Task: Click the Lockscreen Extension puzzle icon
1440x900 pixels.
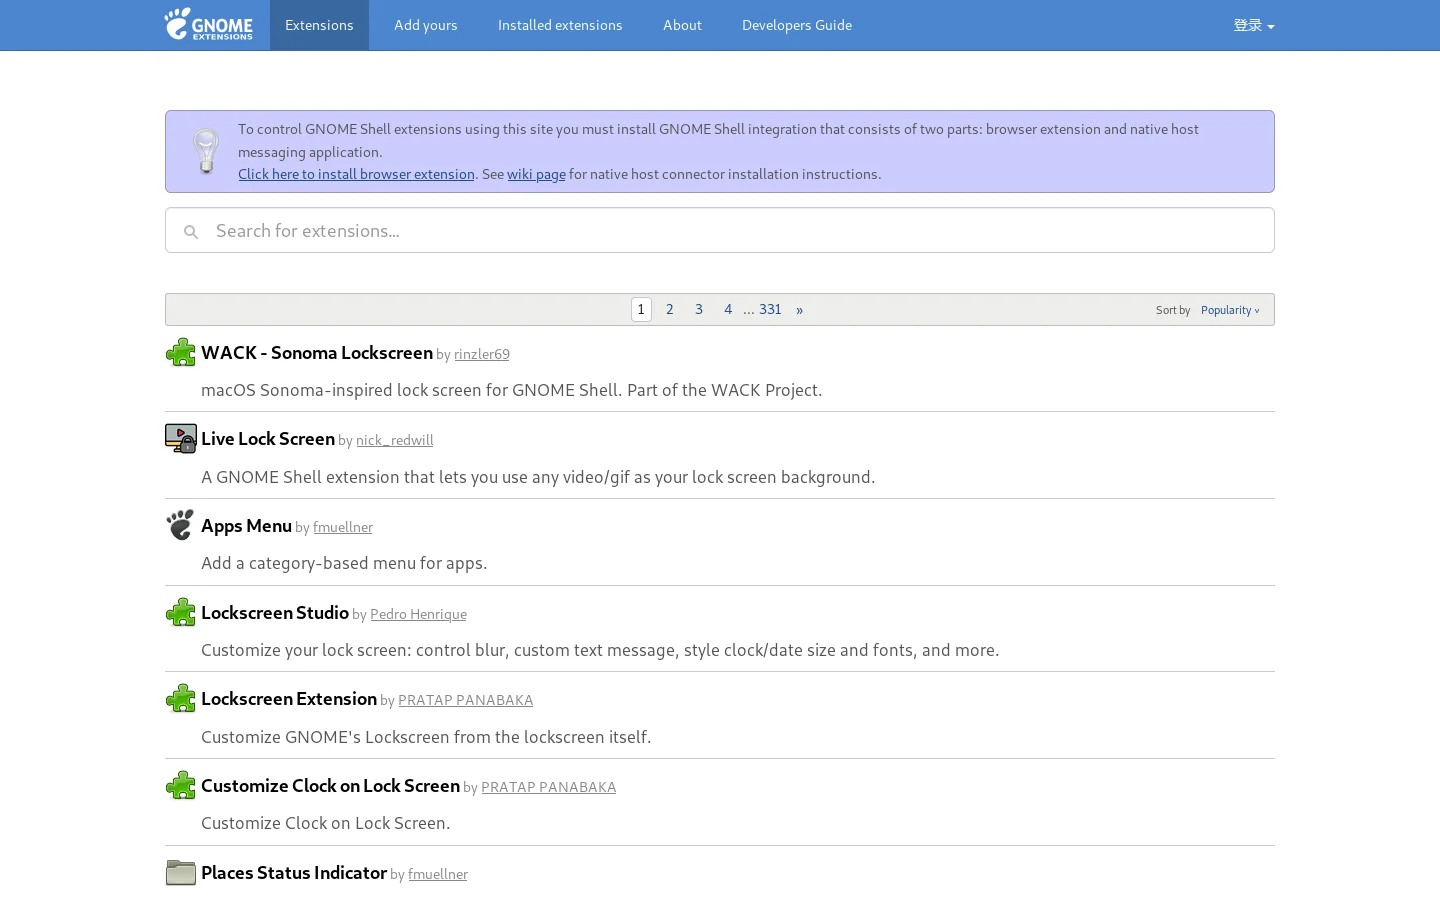Action: [181, 698]
